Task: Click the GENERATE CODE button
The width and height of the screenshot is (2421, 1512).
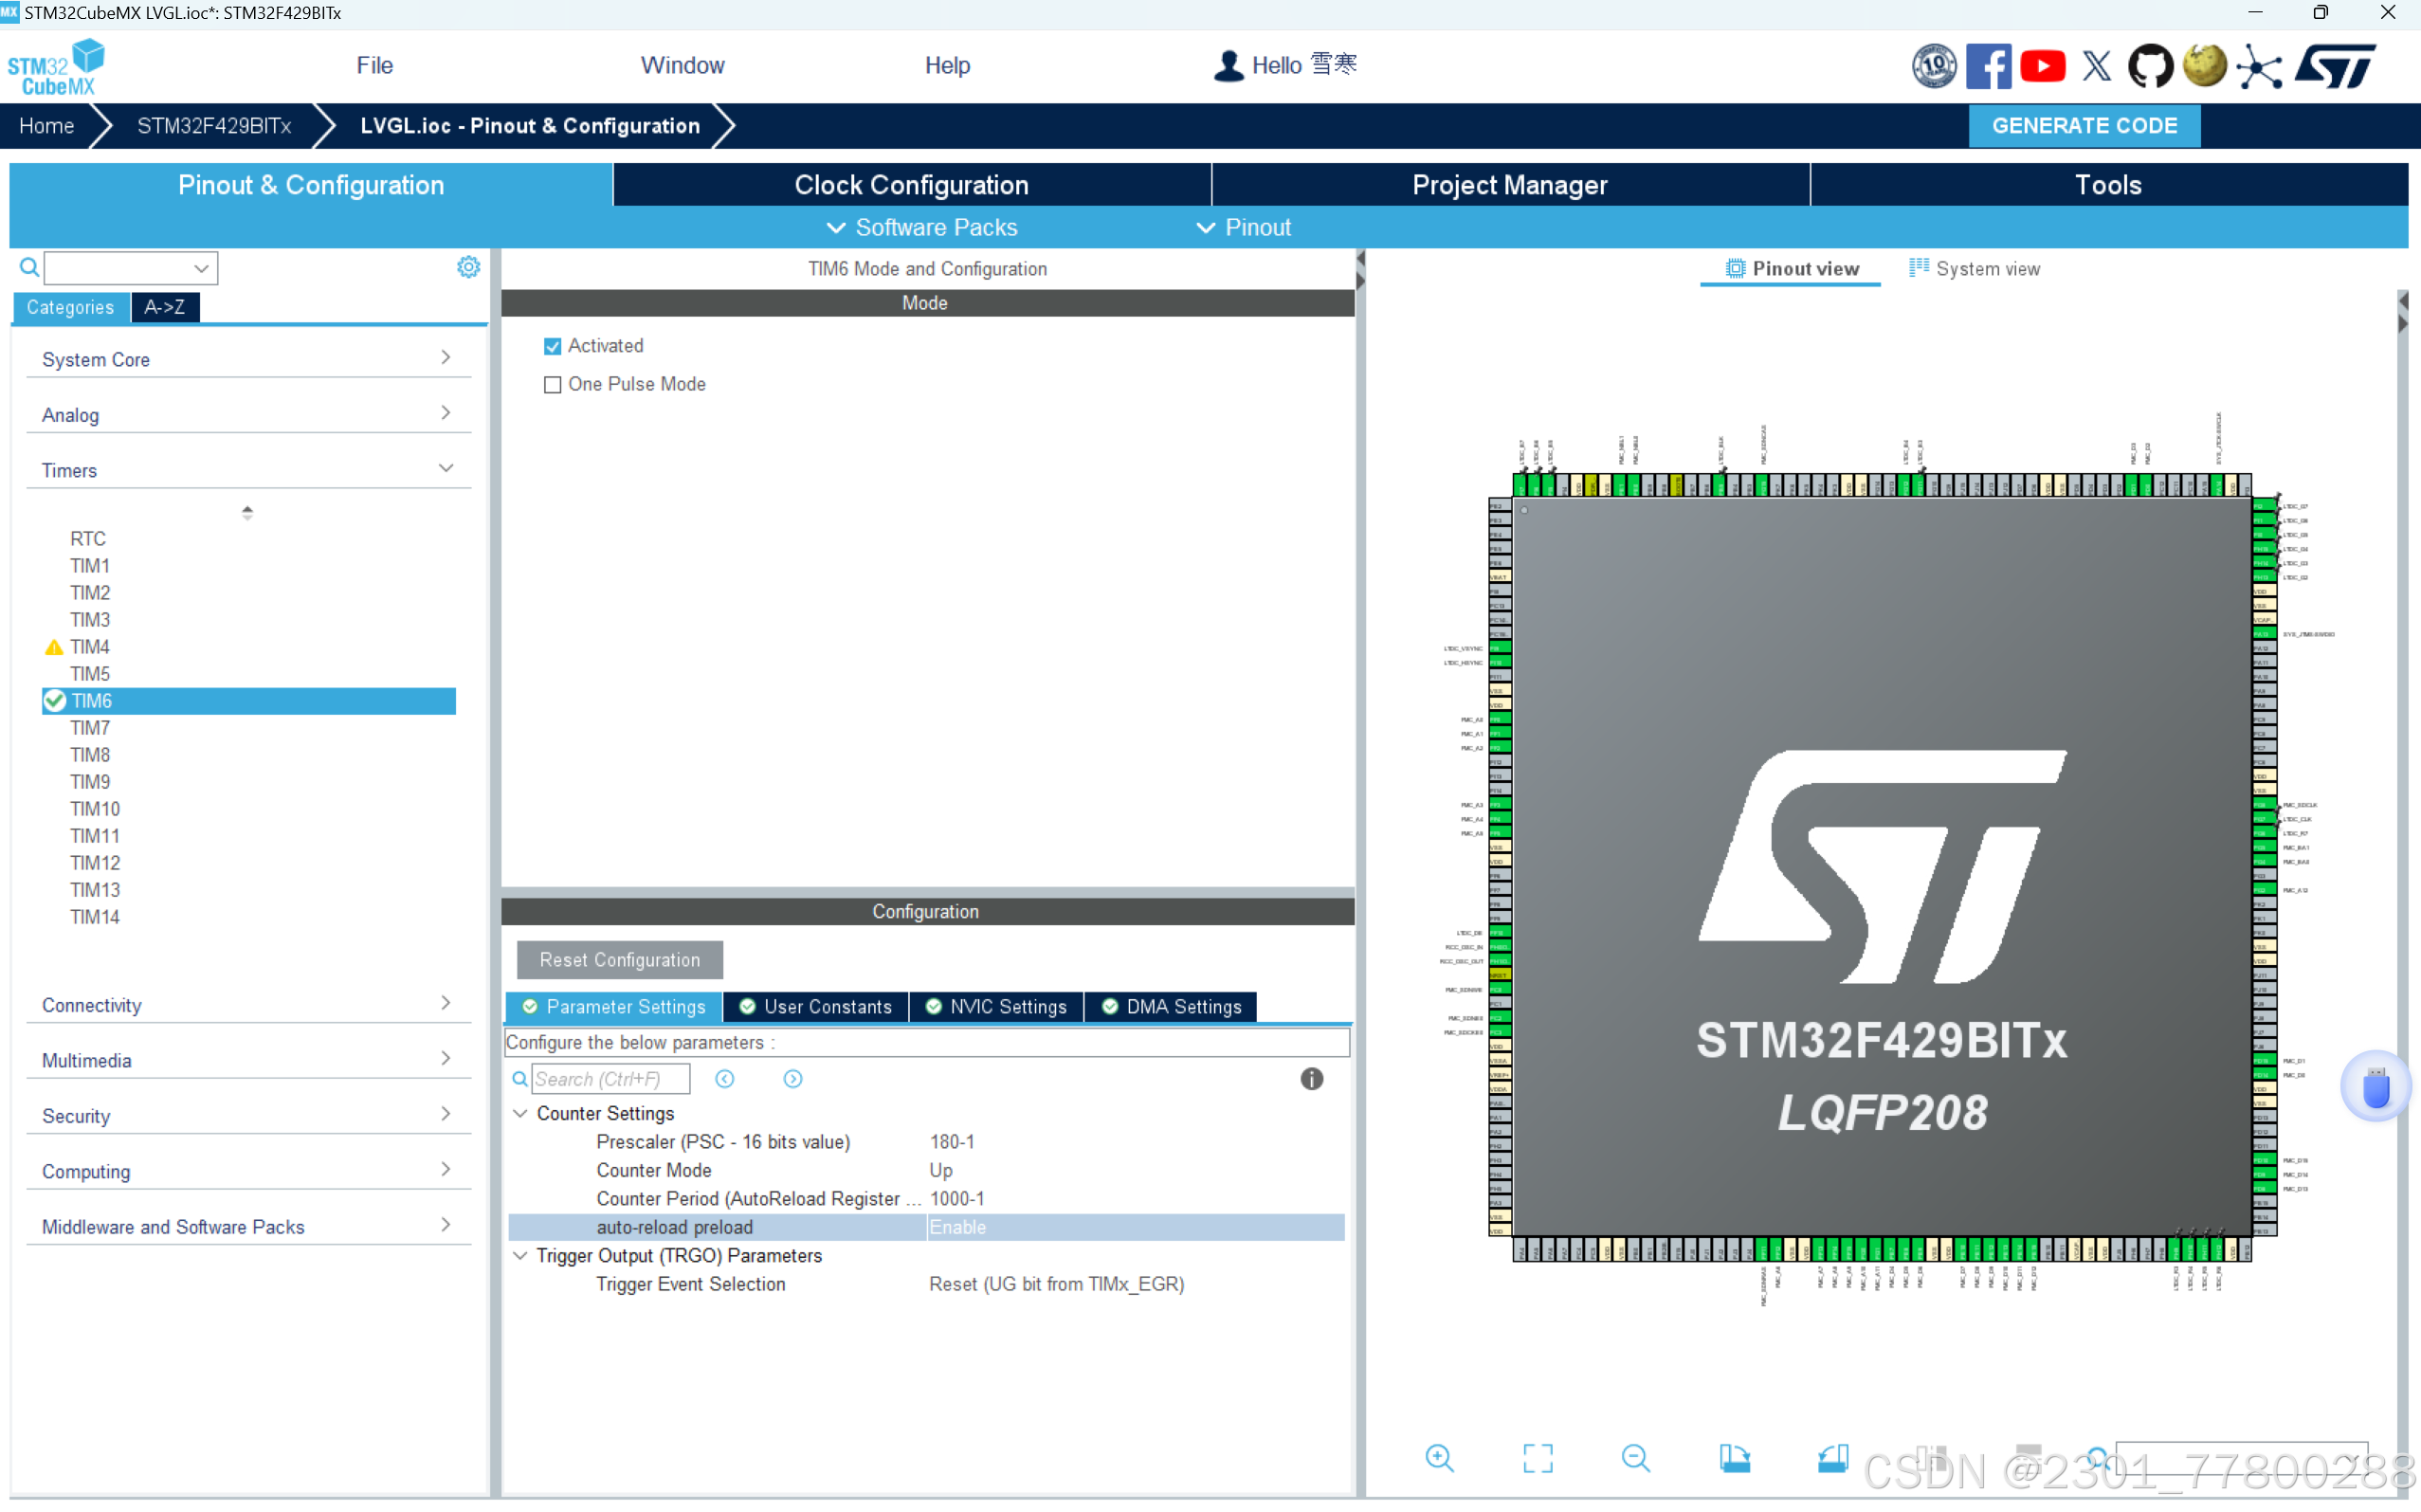Action: [x=2083, y=126]
